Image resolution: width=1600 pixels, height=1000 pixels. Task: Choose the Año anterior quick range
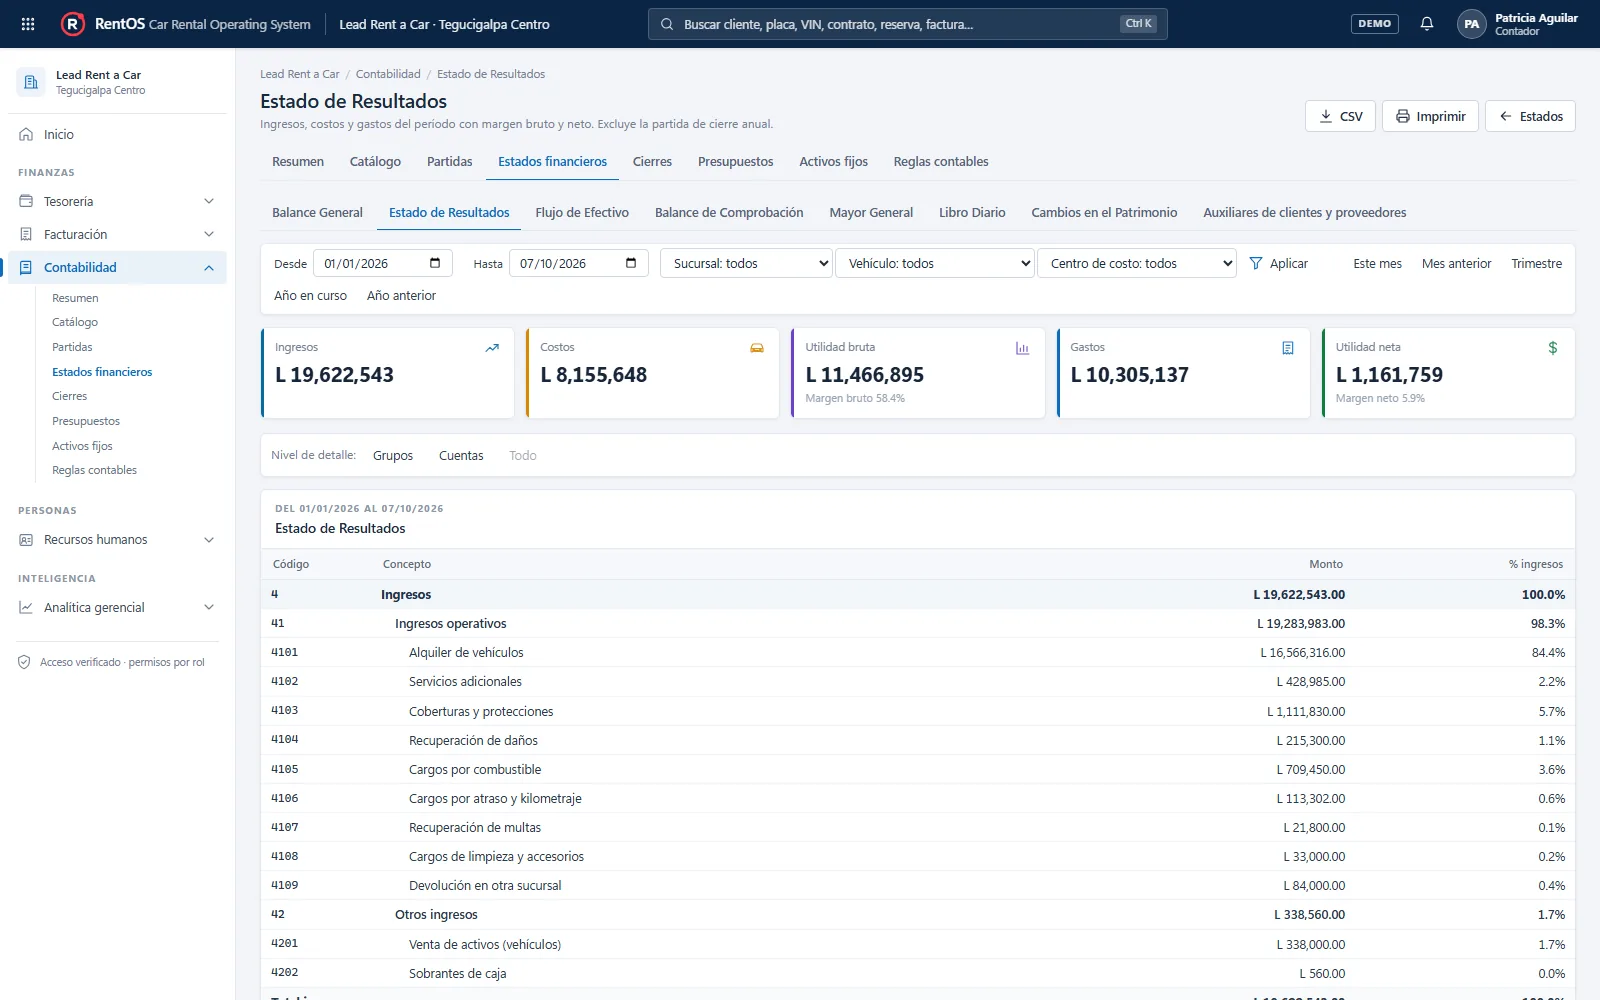pos(401,295)
